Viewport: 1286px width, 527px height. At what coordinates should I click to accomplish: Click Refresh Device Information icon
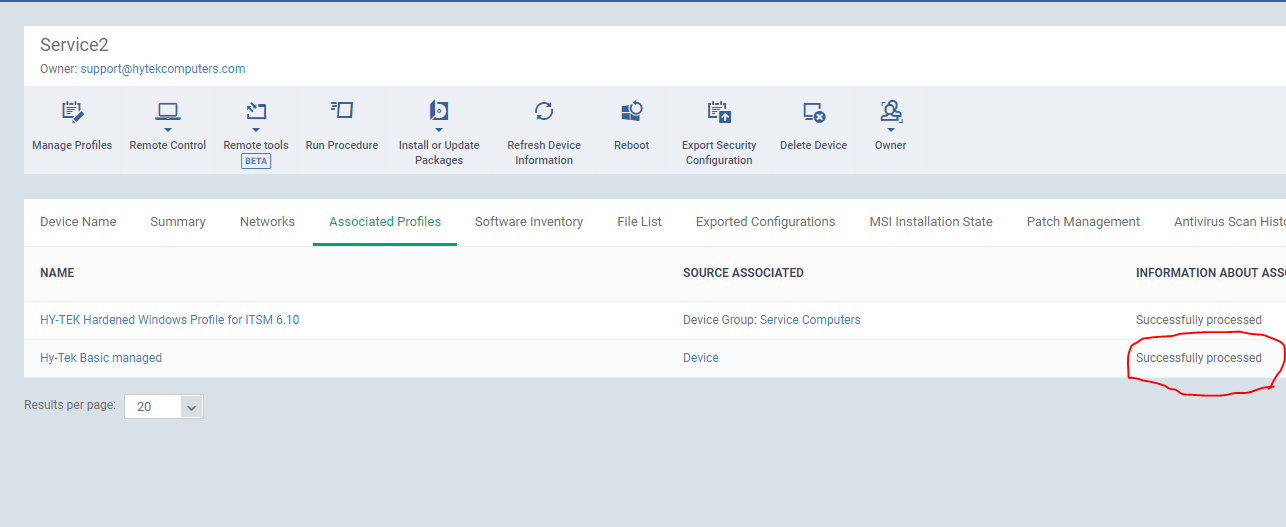click(x=544, y=111)
